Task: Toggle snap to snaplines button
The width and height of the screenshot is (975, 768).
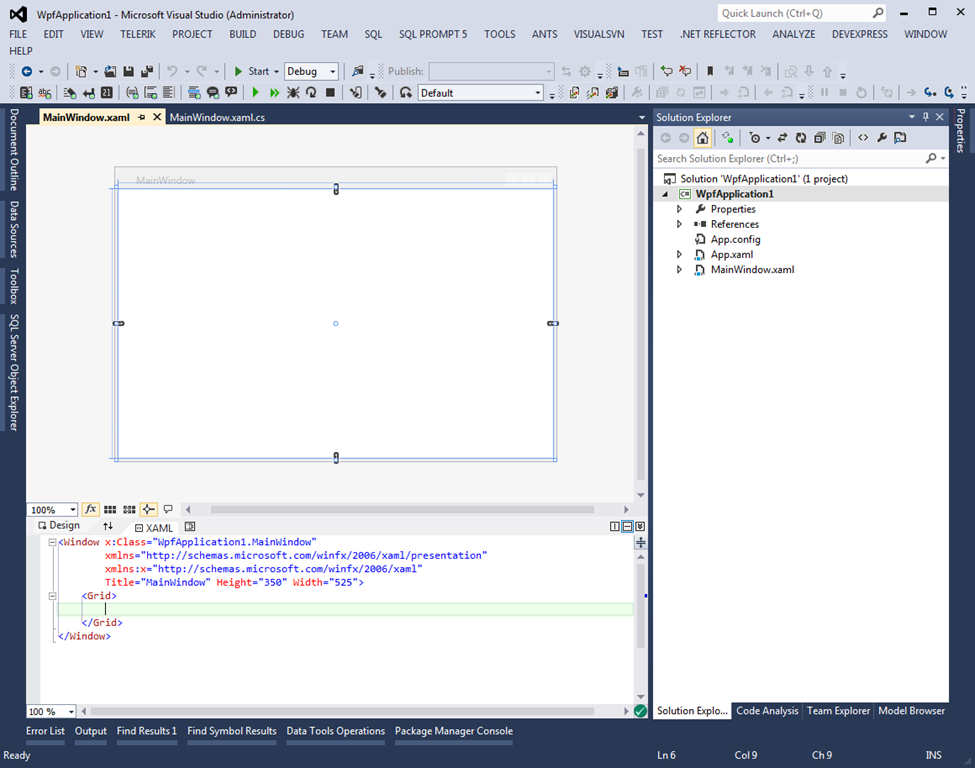Action: [x=148, y=509]
